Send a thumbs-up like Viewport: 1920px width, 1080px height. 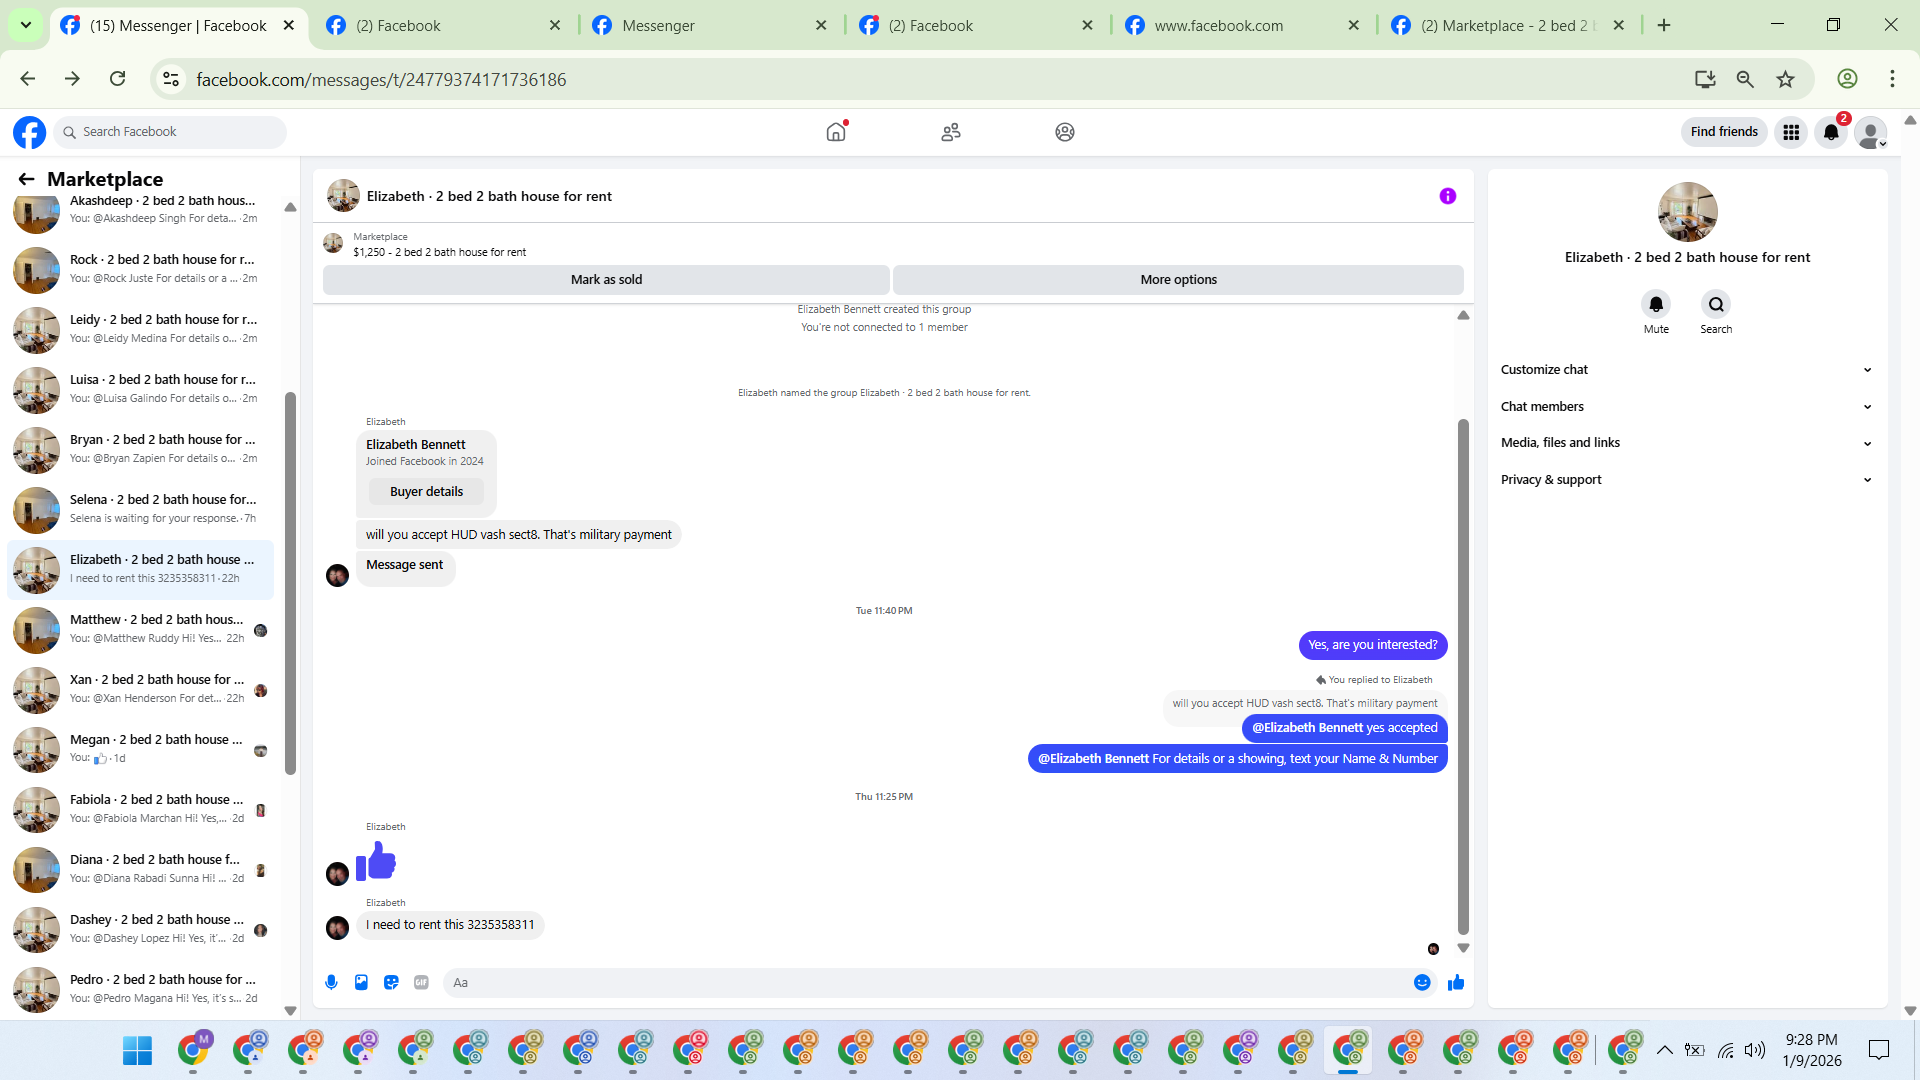coord(1456,982)
